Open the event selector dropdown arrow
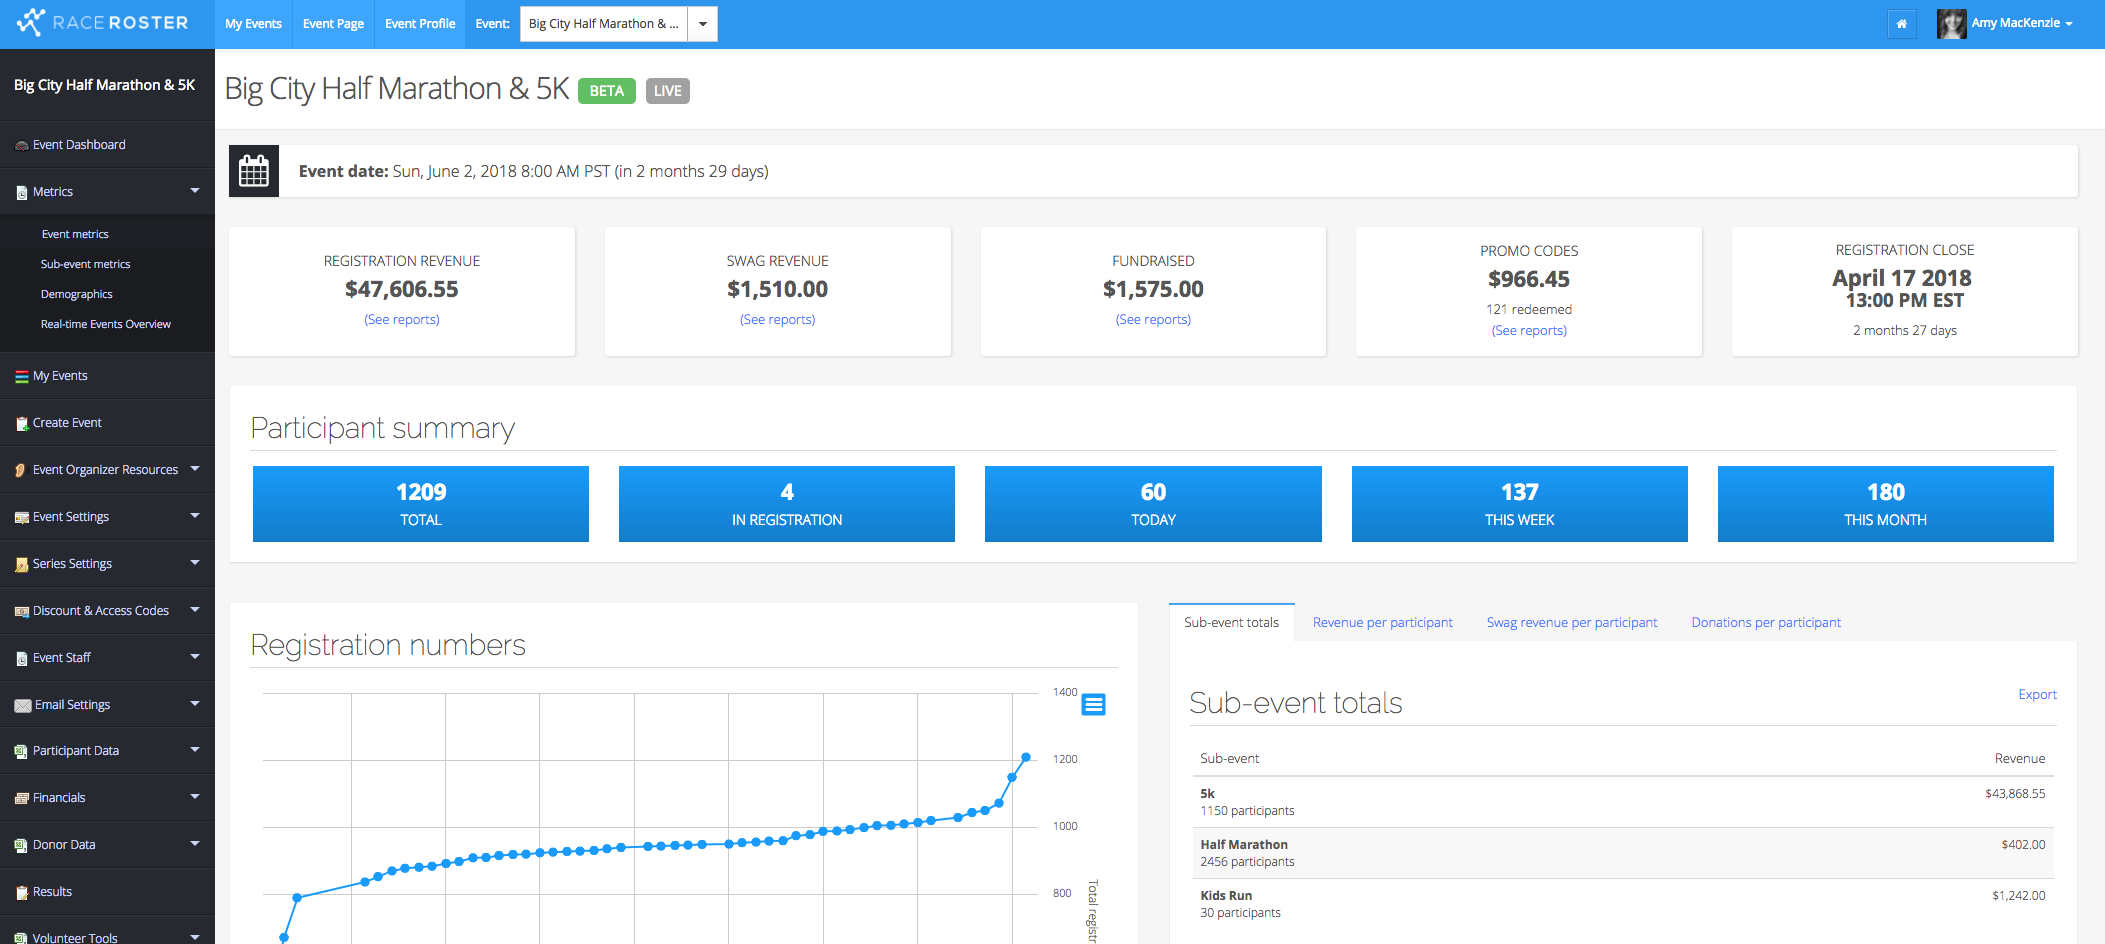2105x944 pixels. point(702,24)
